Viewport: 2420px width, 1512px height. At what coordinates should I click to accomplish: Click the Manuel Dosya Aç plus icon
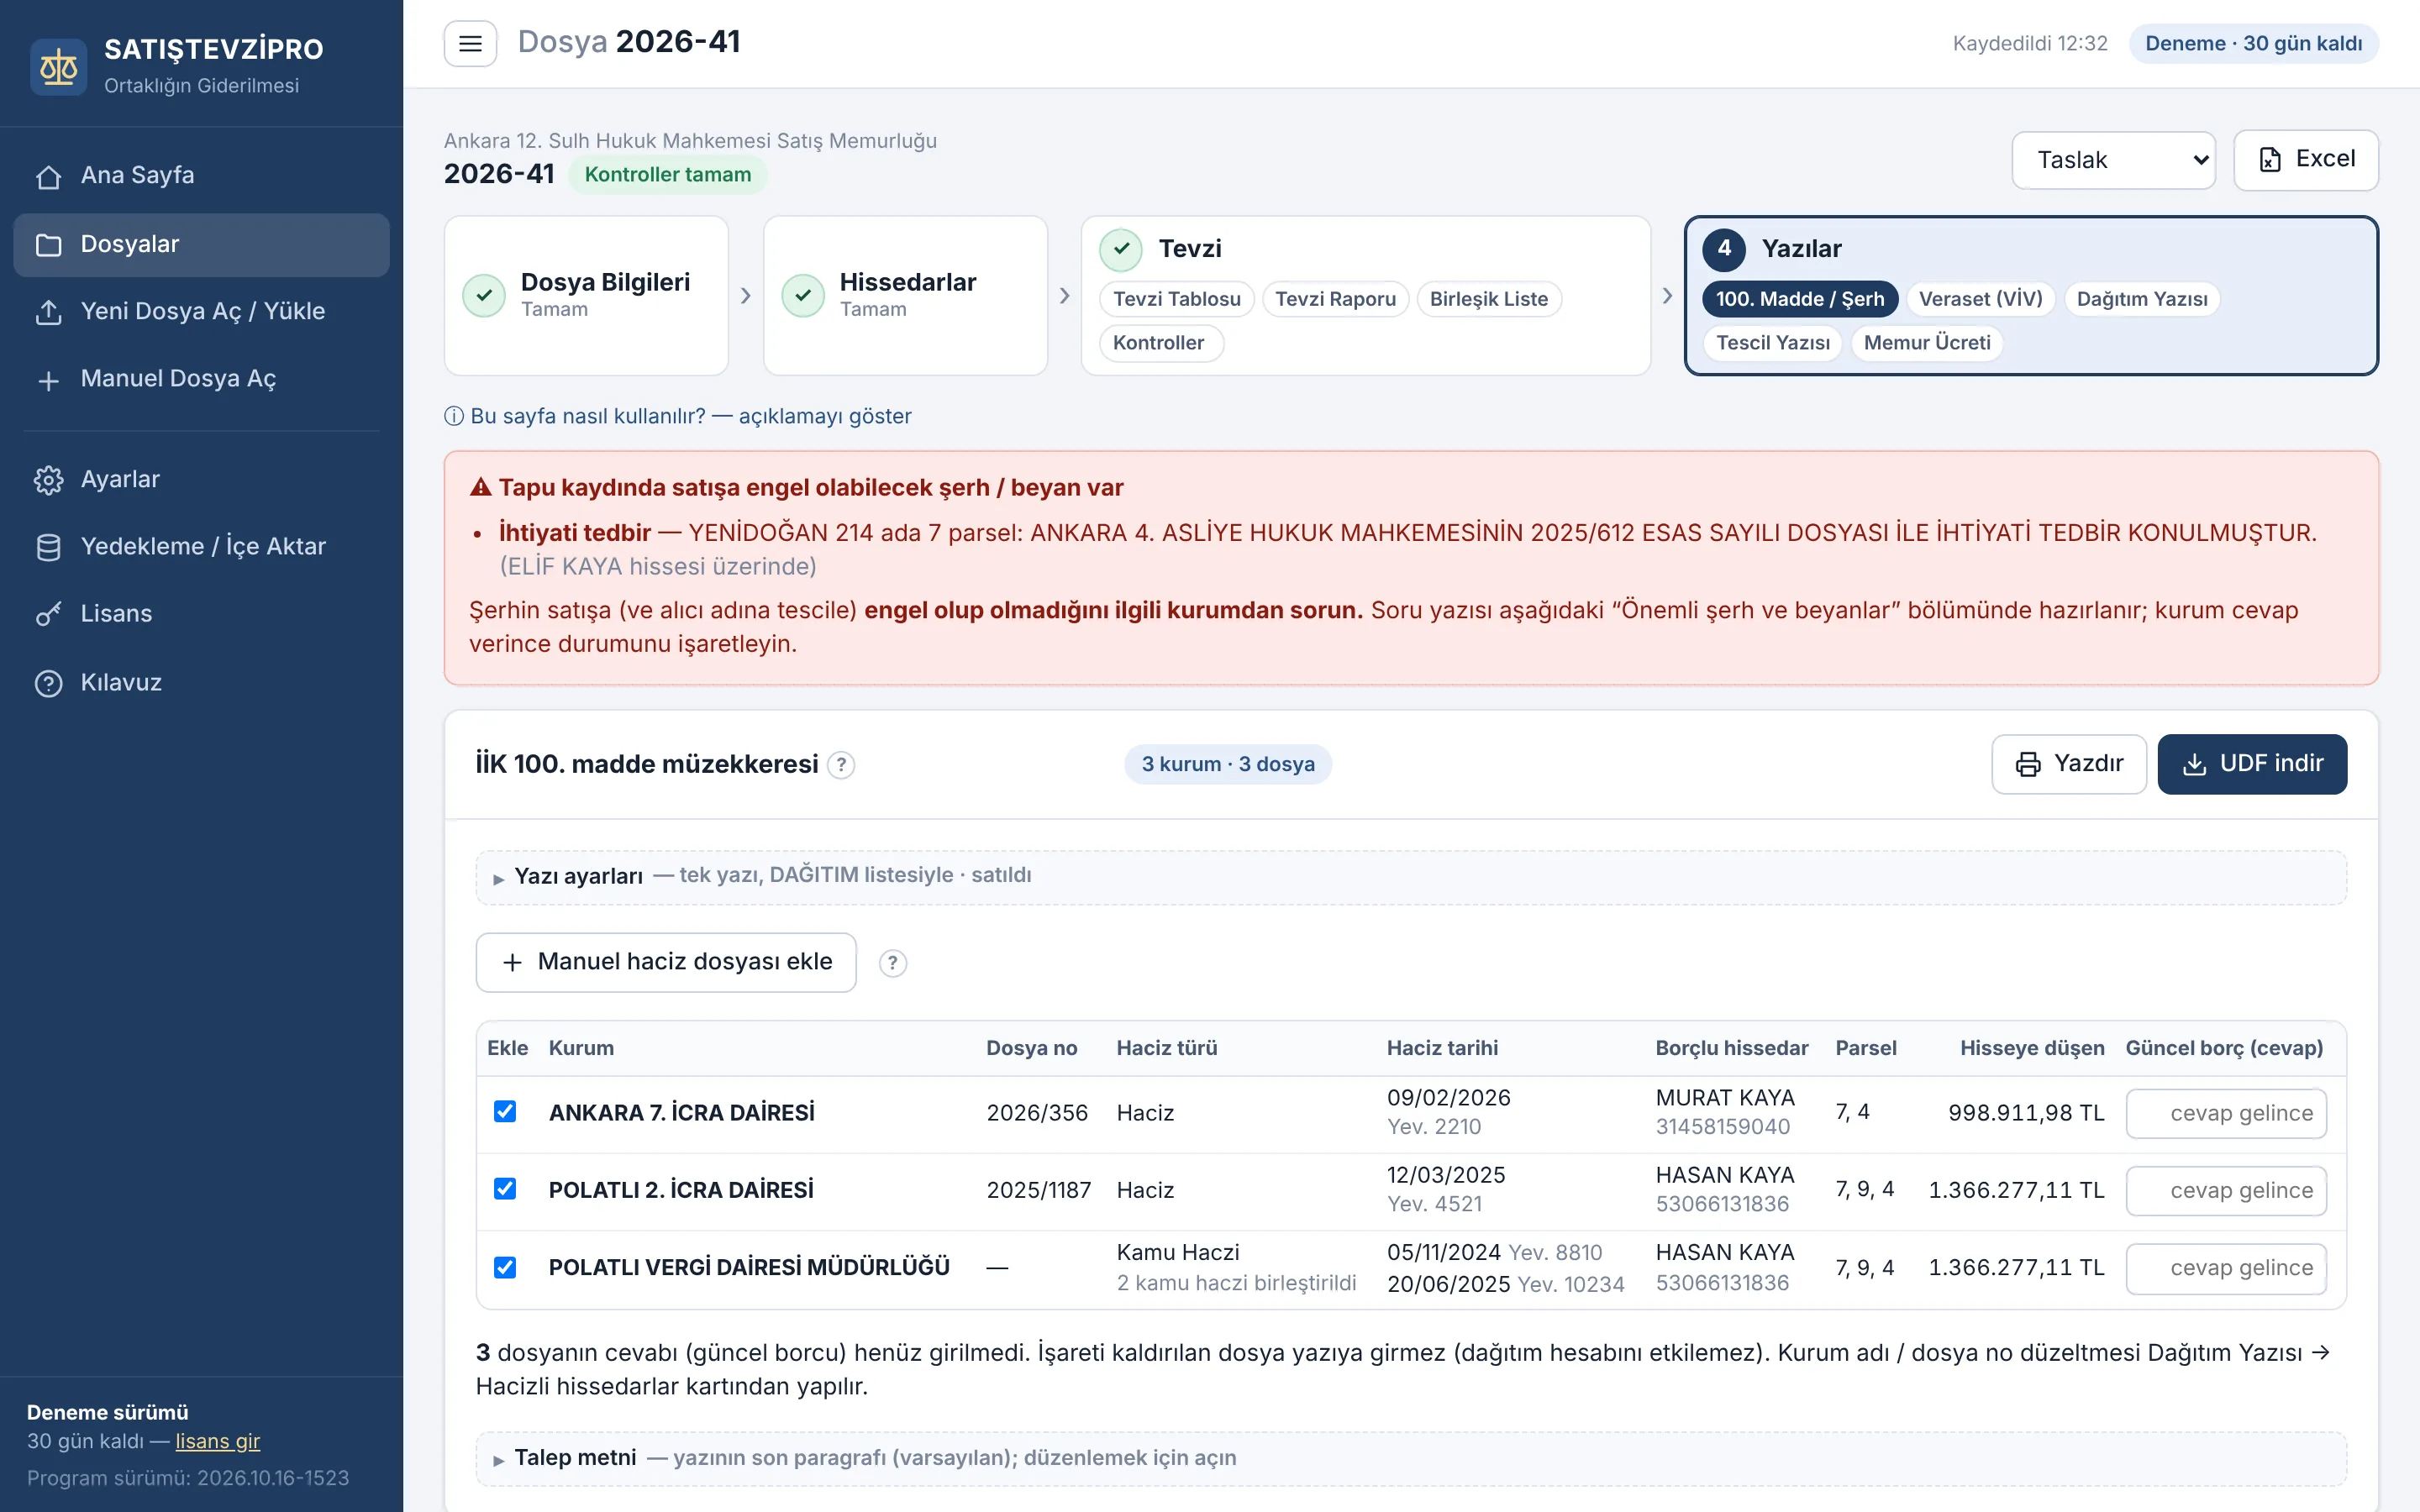(x=48, y=380)
